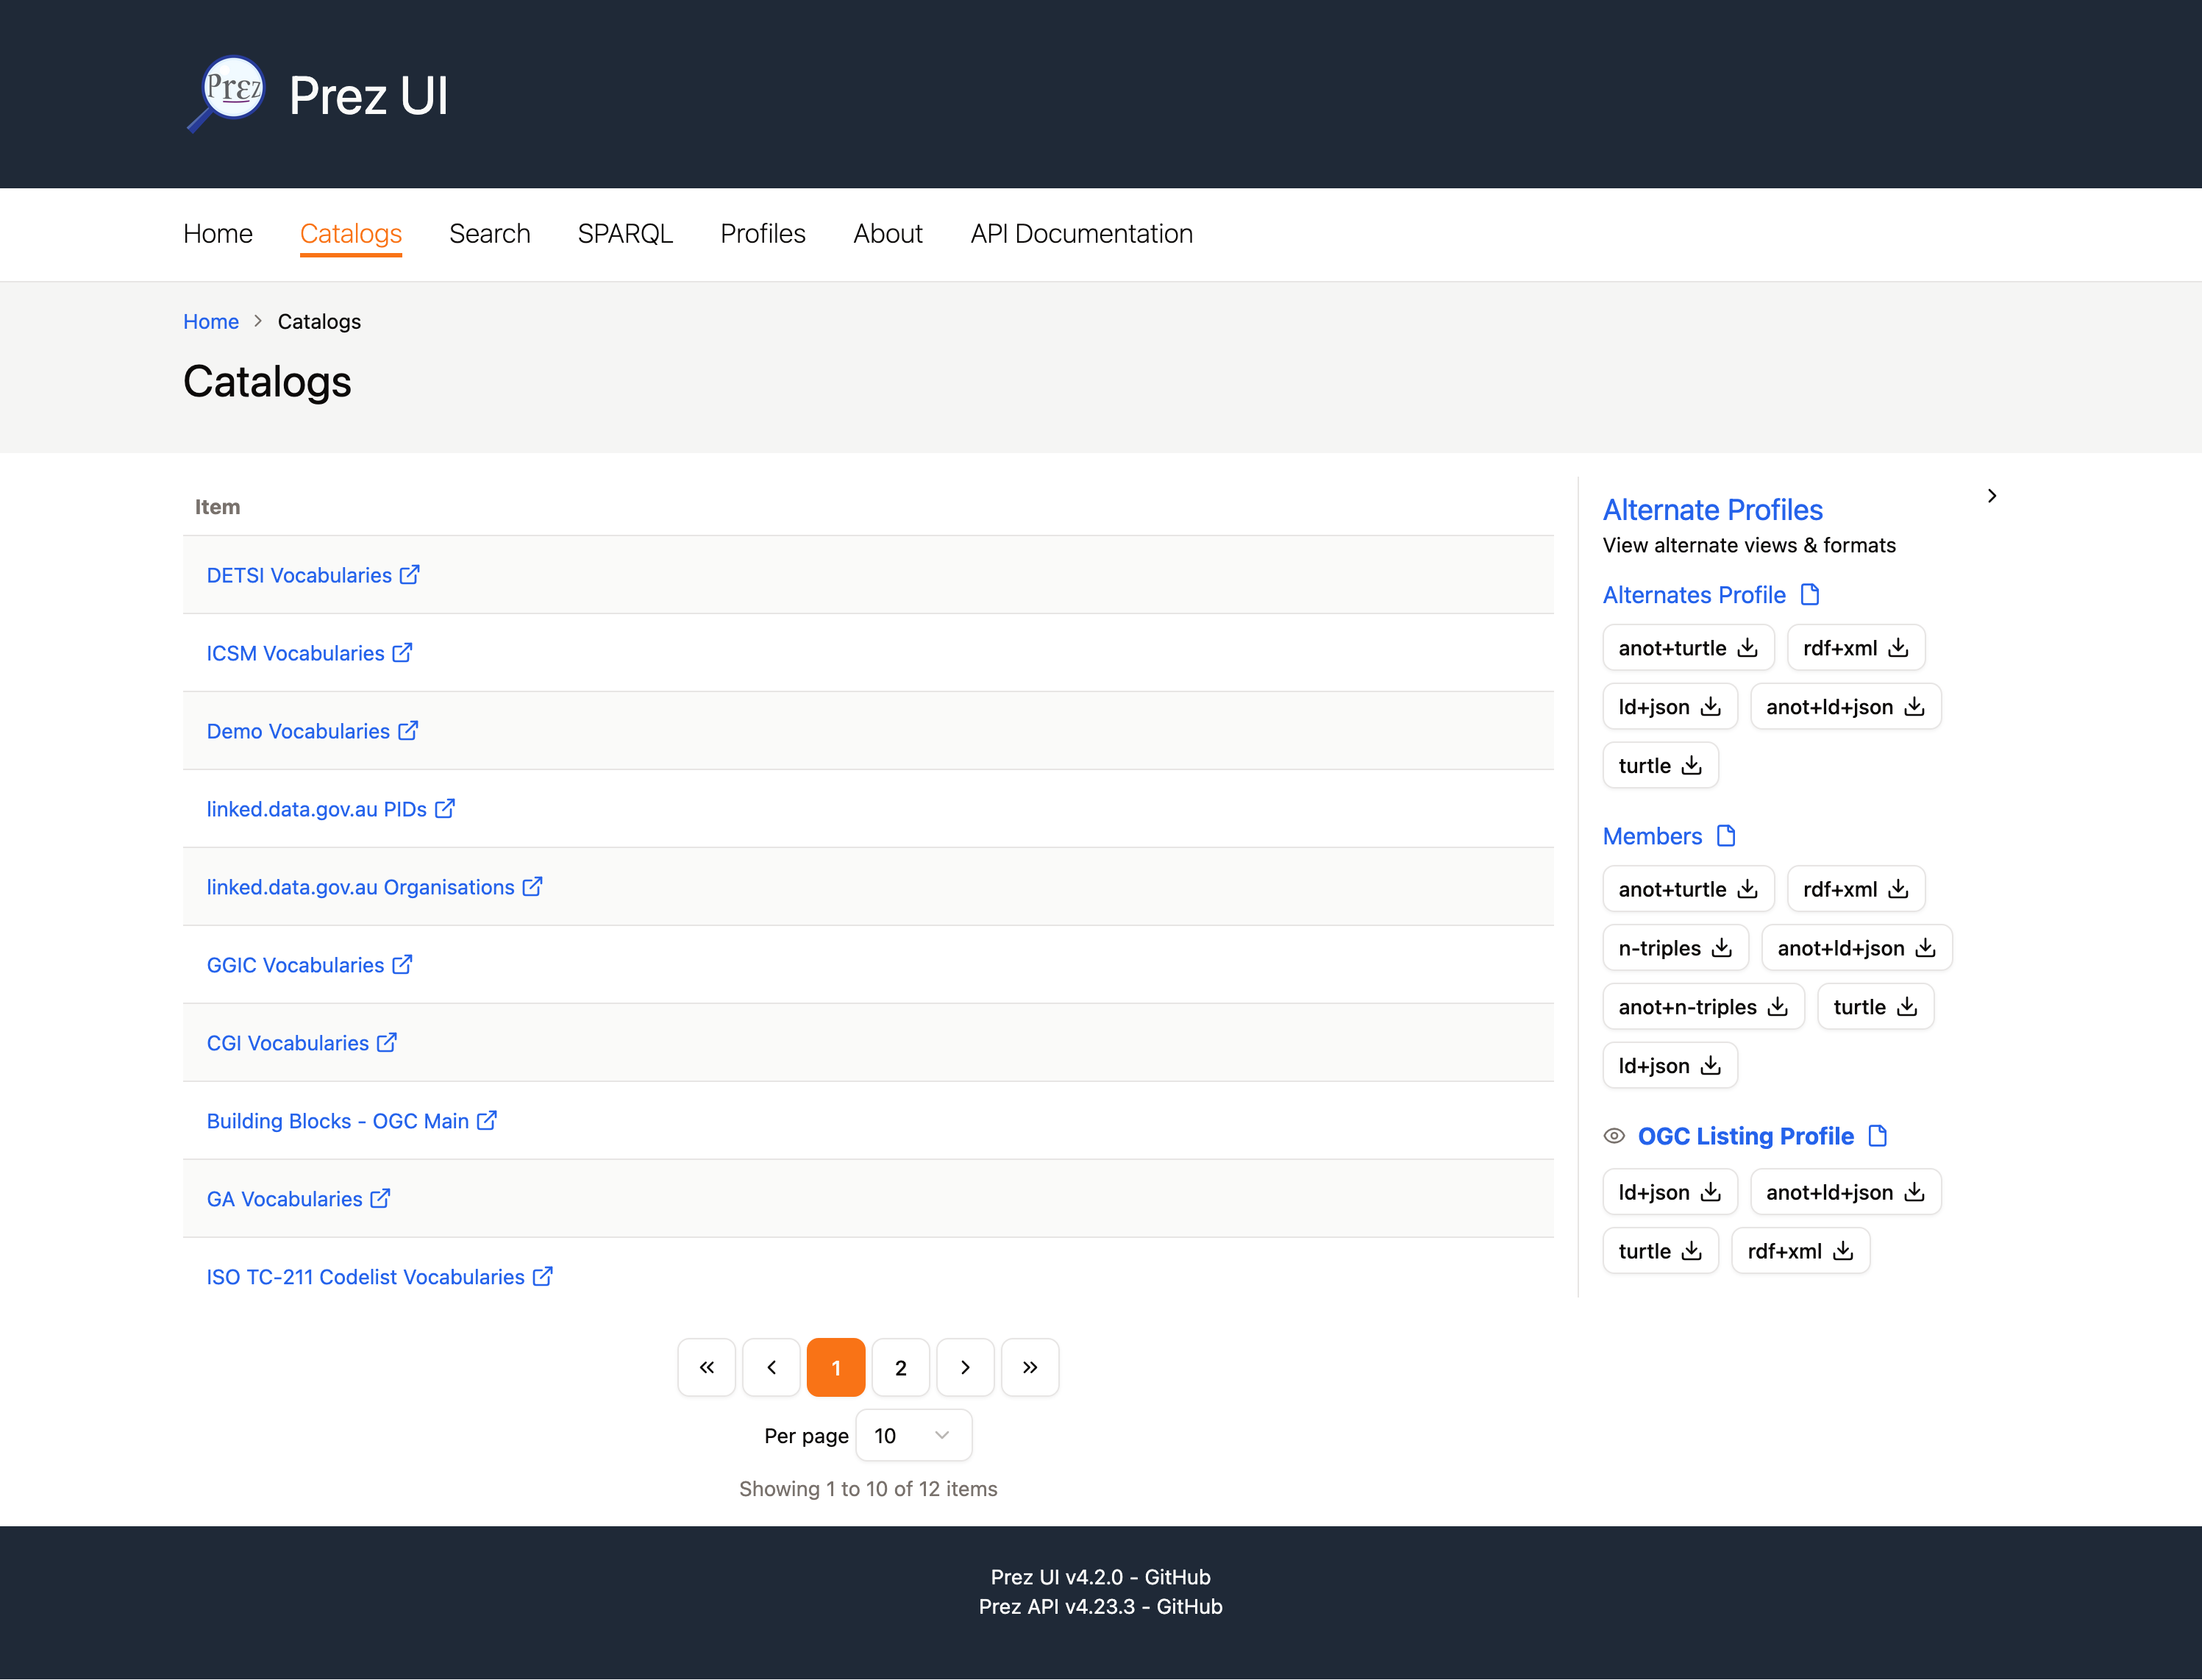Click the eye icon beside OGC Listing Profile
2202x1680 pixels.
pyautogui.click(x=1614, y=1135)
